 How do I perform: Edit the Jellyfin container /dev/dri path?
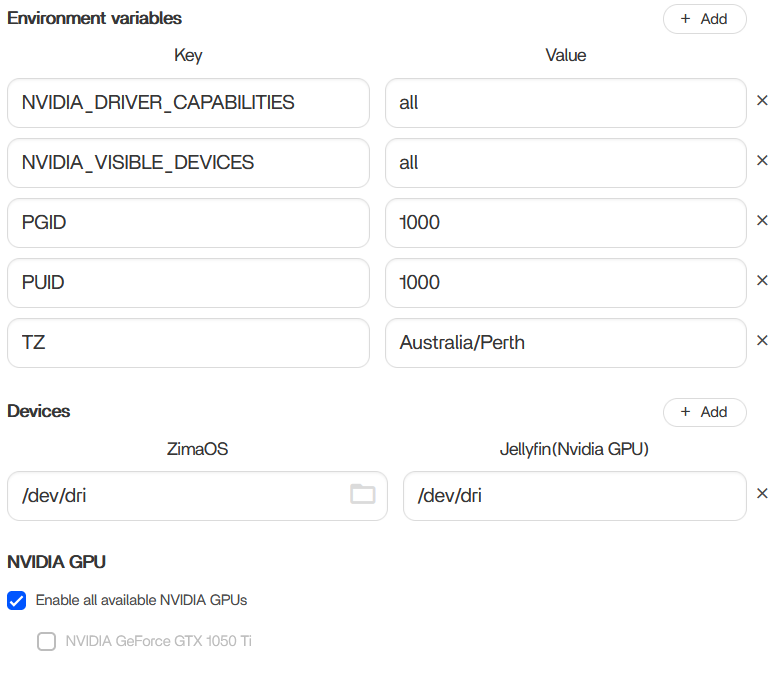(574, 496)
